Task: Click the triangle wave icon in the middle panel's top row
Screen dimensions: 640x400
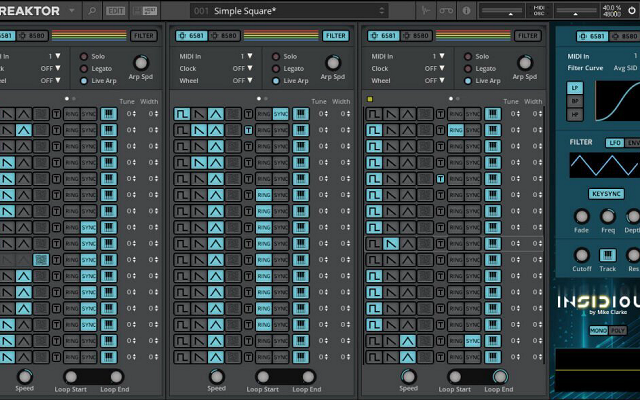Action: (x=216, y=114)
